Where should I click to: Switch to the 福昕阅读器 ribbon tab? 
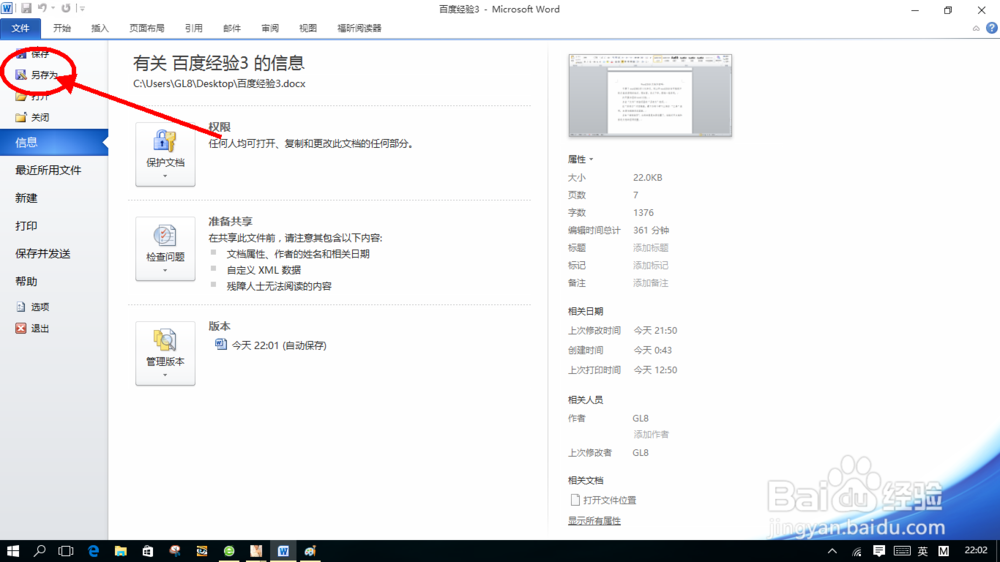click(359, 28)
